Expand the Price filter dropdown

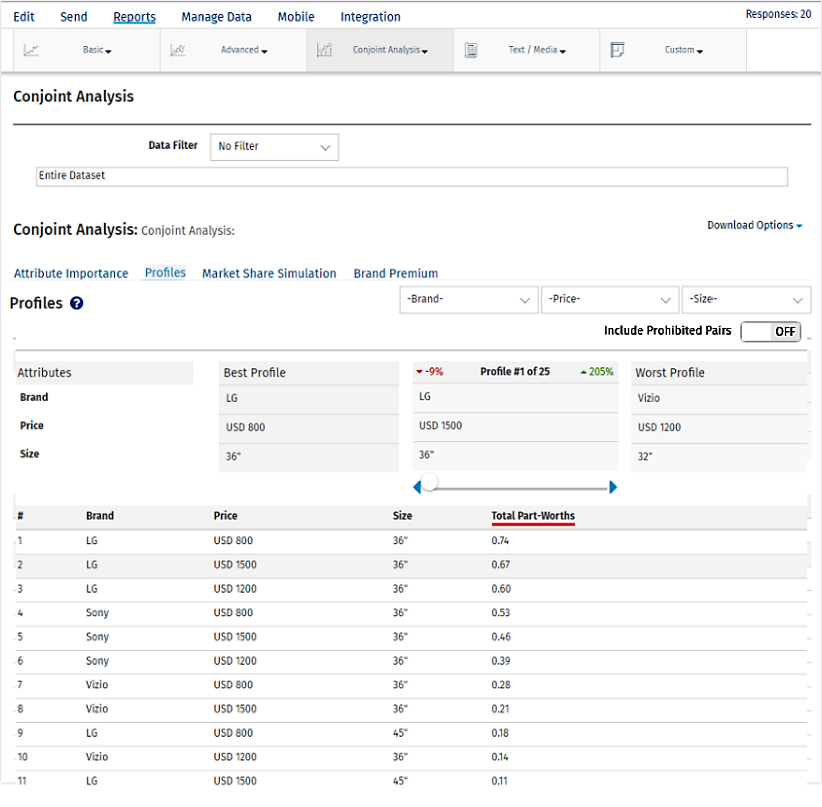click(609, 300)
